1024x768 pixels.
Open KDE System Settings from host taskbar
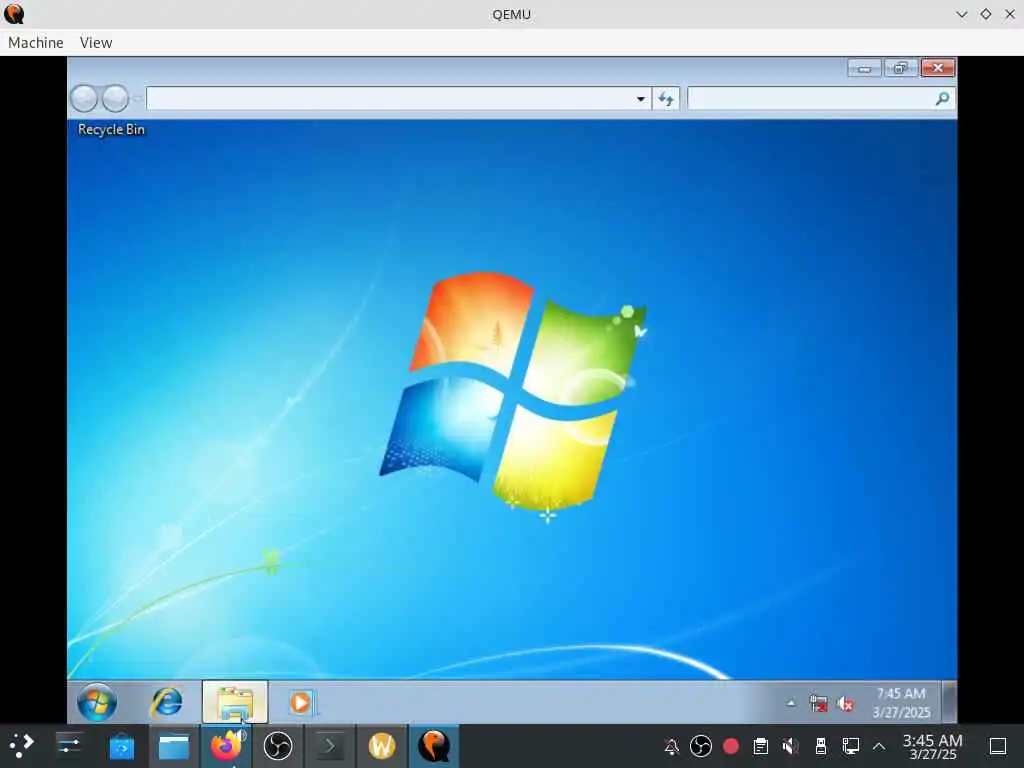69,746
